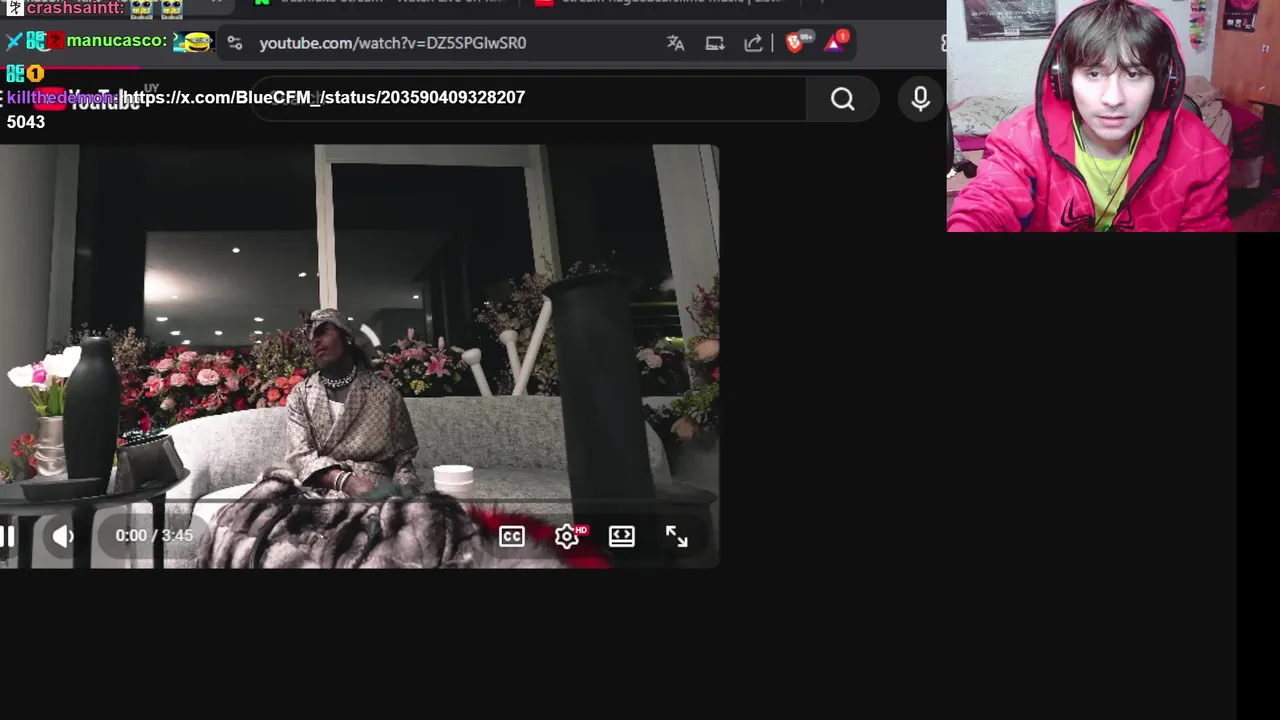
Task: Open the Brave Shields lion icon
Action: [795, 43]
